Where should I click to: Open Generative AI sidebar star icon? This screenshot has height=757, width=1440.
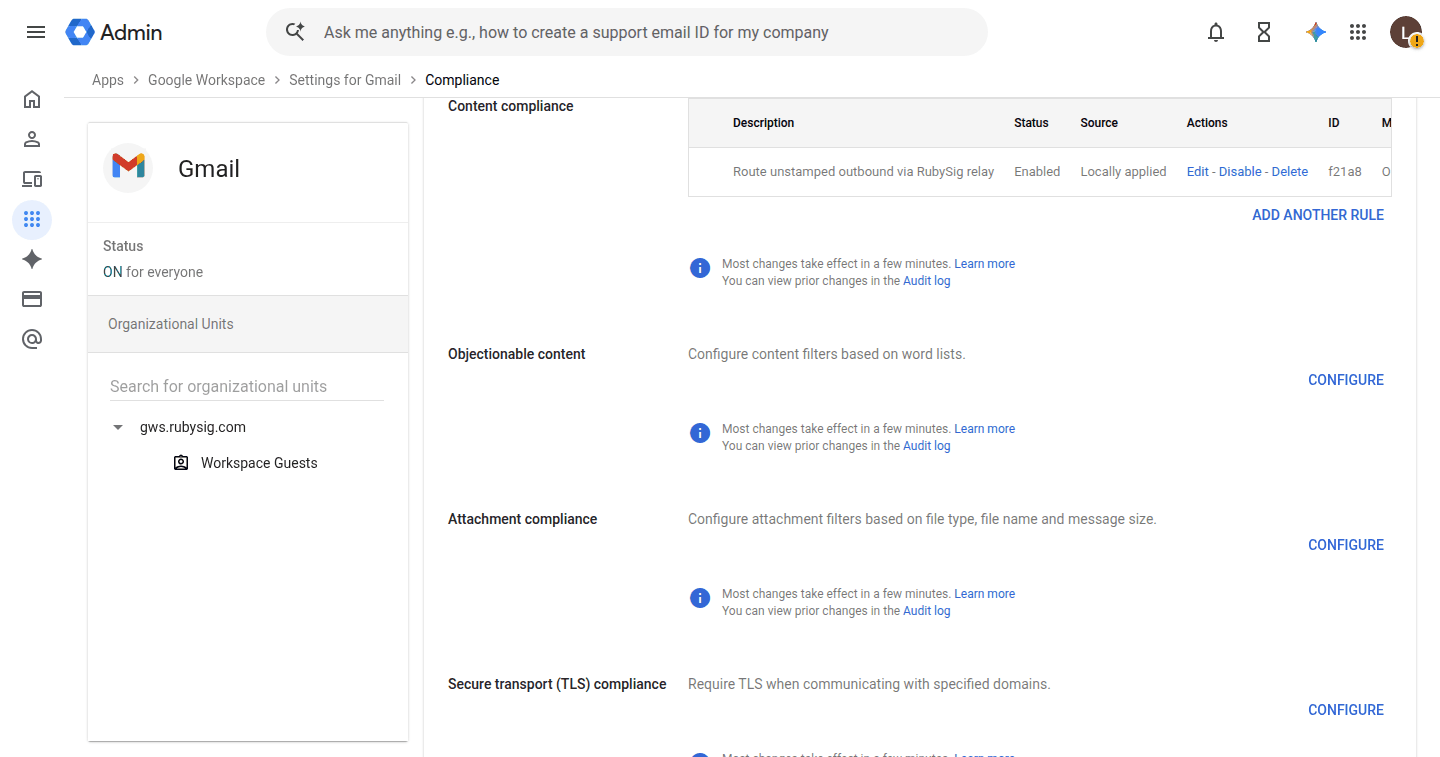pos(32,259)
